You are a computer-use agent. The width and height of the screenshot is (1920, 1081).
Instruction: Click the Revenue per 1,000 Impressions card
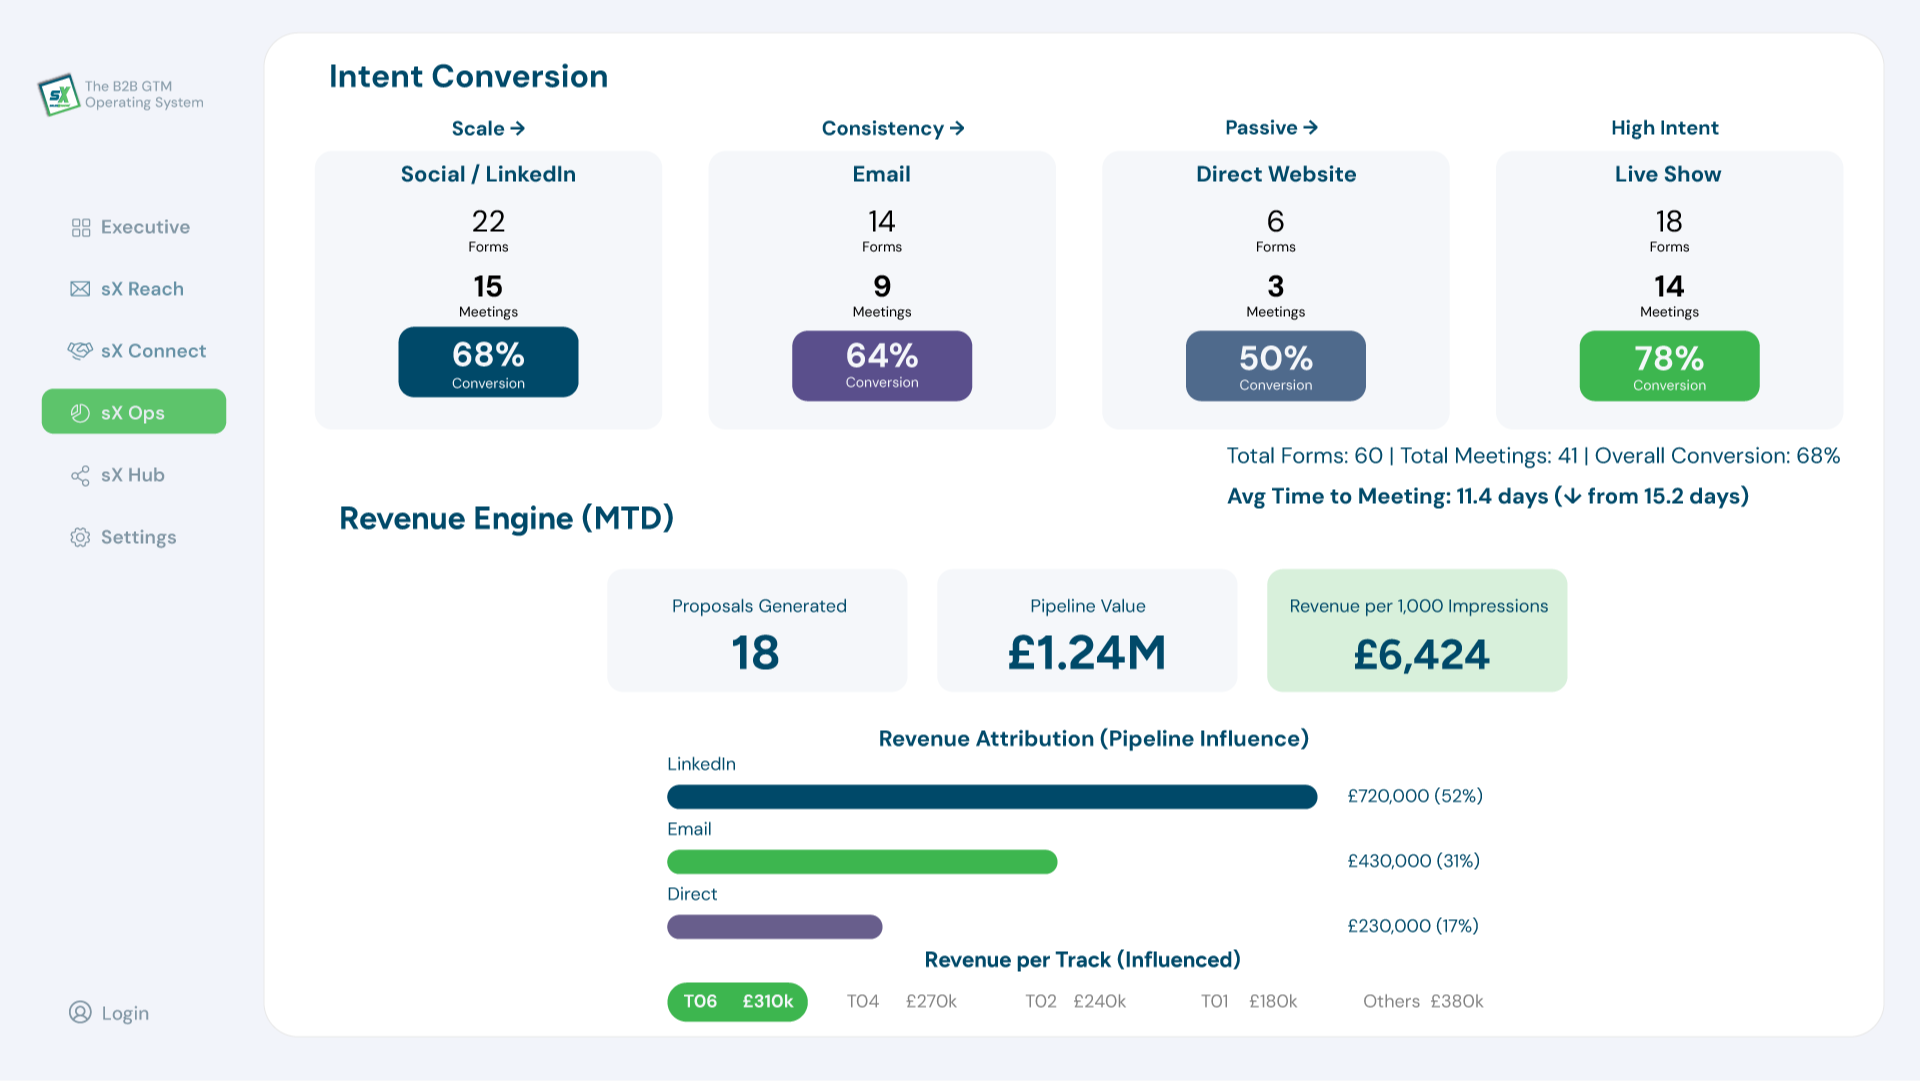(x=1417, y=631)
